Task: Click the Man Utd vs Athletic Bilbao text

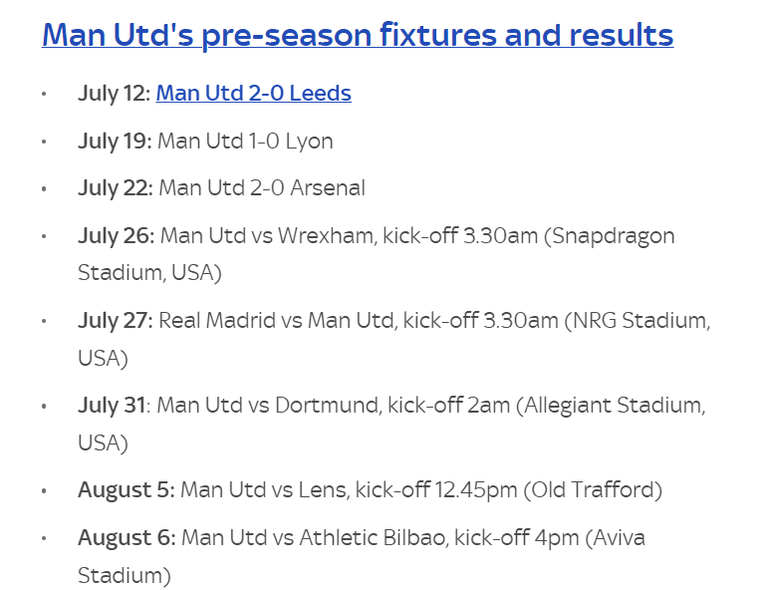Action: tap(314, 538)
